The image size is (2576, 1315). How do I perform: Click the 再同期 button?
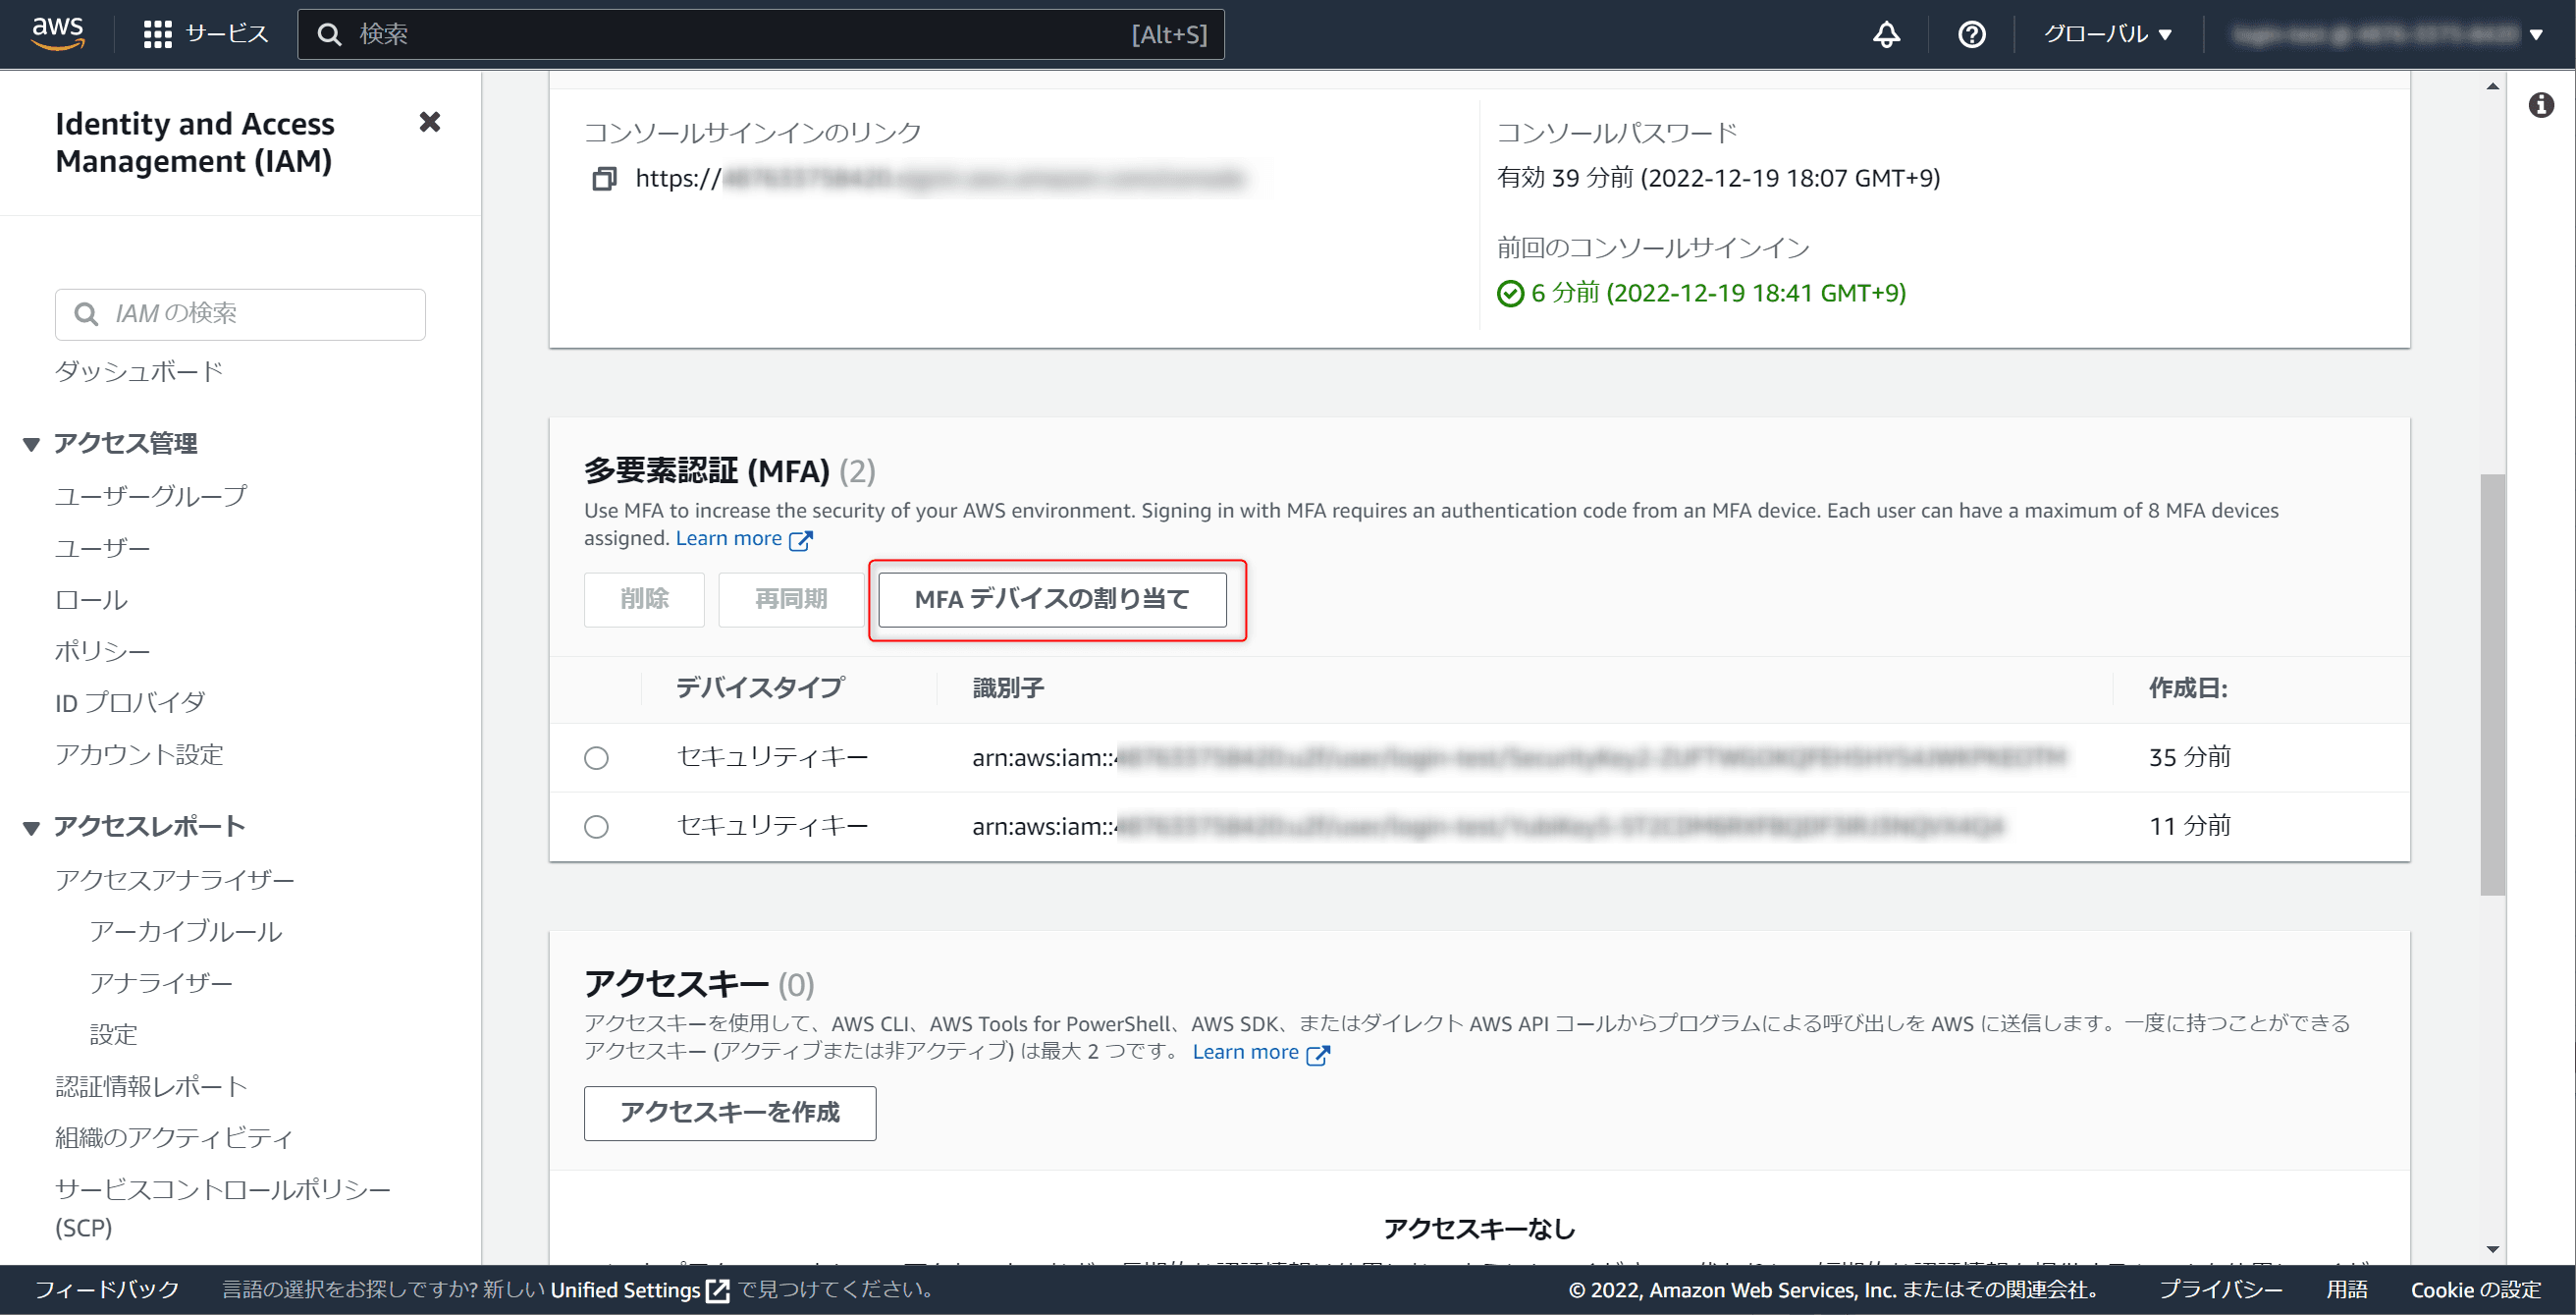pos(790,599)
